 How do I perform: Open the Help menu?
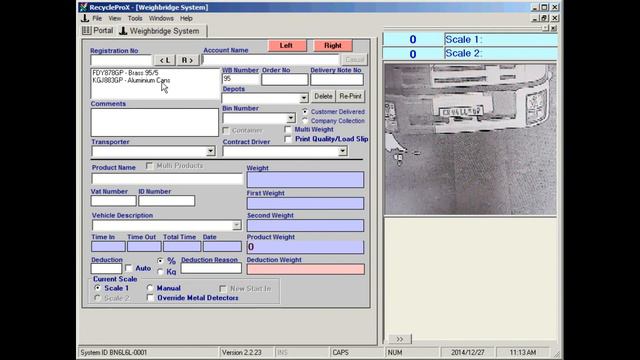(186, 18)
